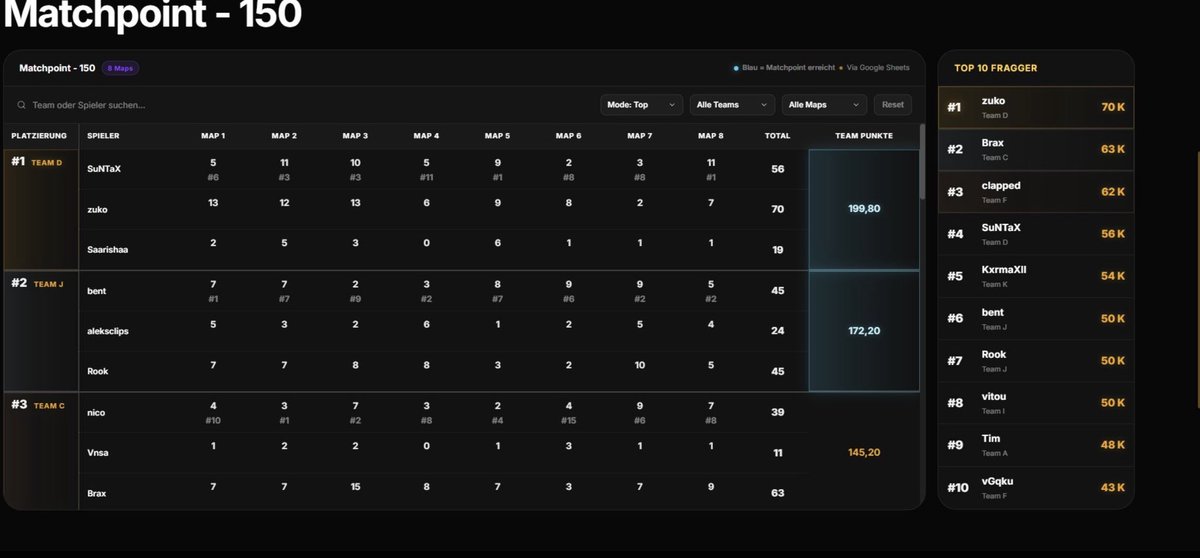Click player name Brax in table

97,493
